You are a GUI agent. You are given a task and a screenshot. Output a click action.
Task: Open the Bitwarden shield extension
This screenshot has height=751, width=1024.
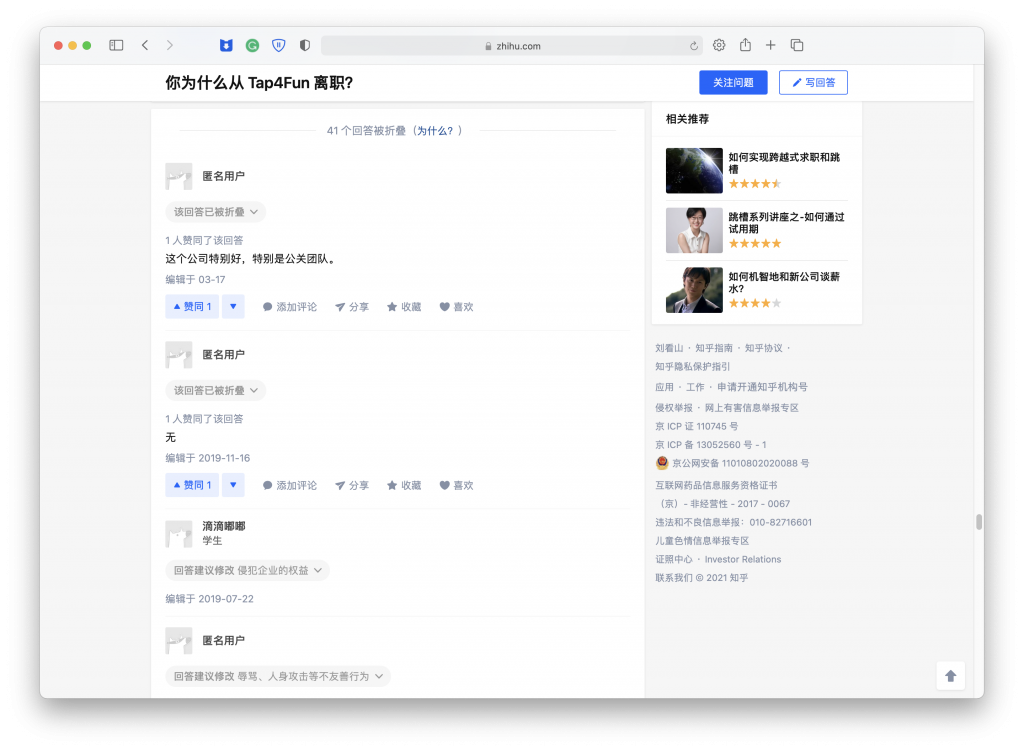[226, 45]
